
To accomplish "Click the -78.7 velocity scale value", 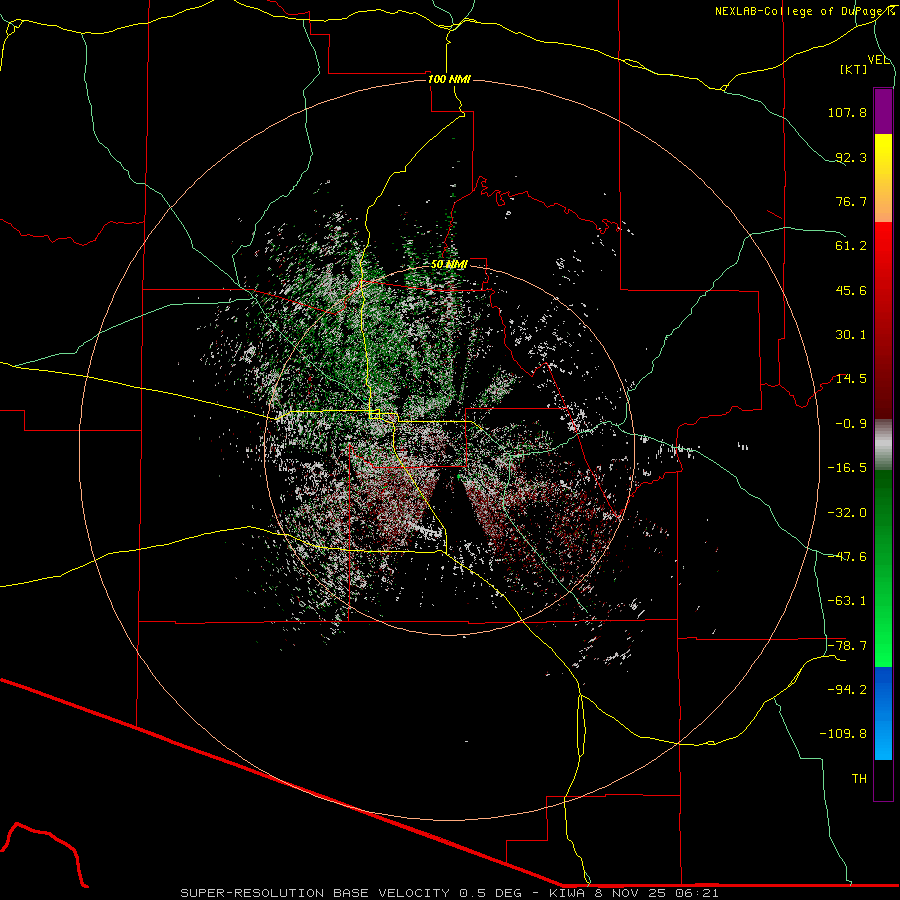I will pos(847,646).
